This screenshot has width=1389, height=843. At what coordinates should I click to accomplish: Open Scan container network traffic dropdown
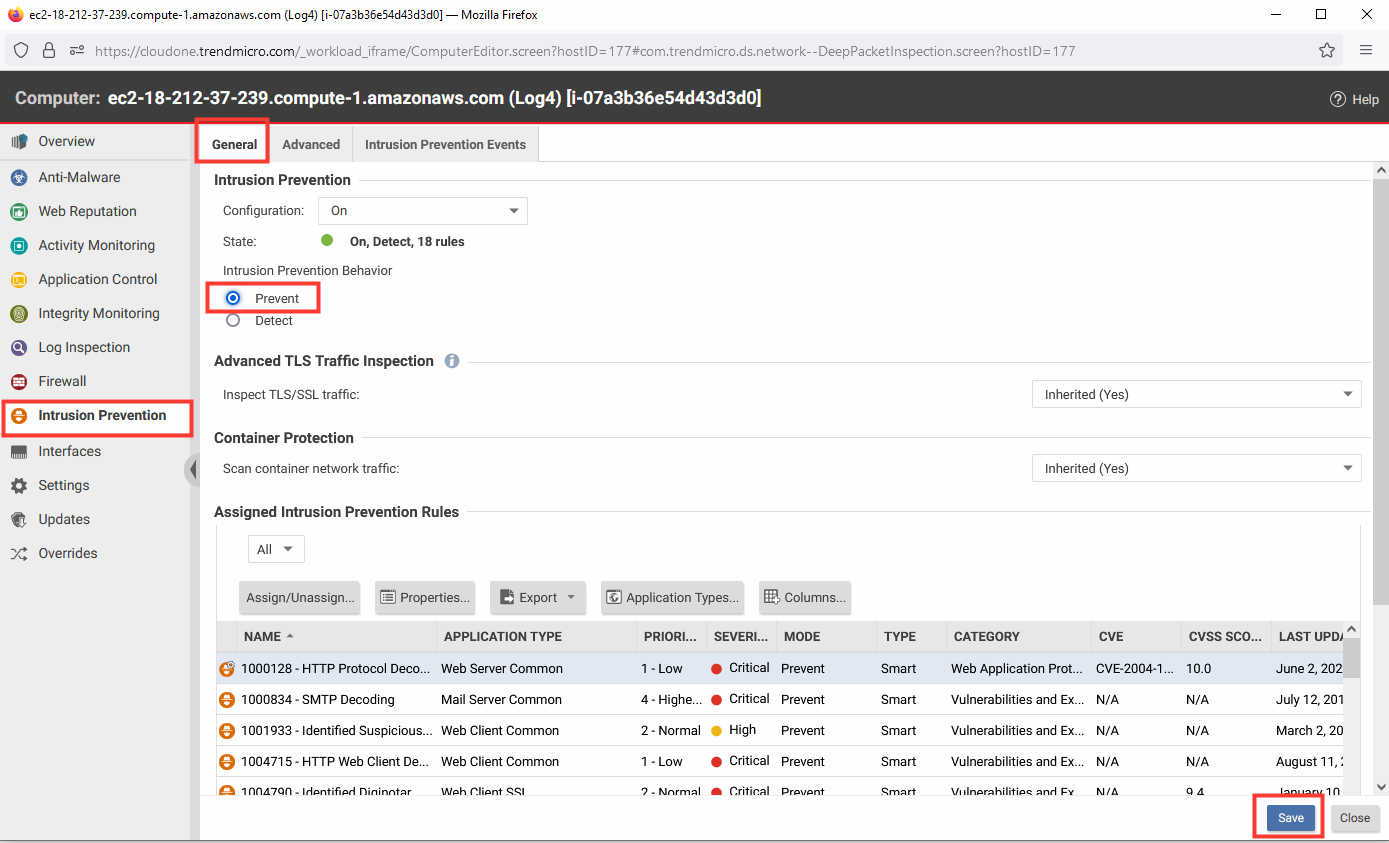(x=1197, y=468)
